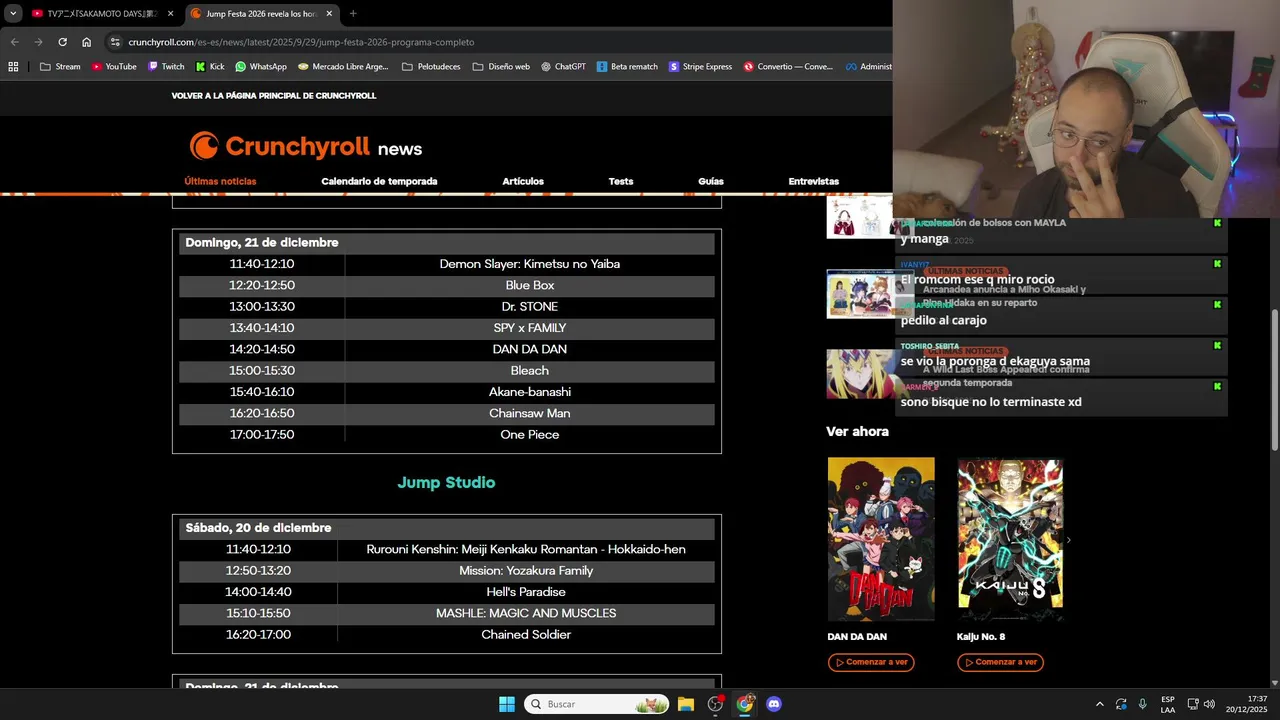The height and width of the screenshot is (720, 1280).
Task: Close the SAKAMOTO DAYS tab
Action: click(170, 14)
